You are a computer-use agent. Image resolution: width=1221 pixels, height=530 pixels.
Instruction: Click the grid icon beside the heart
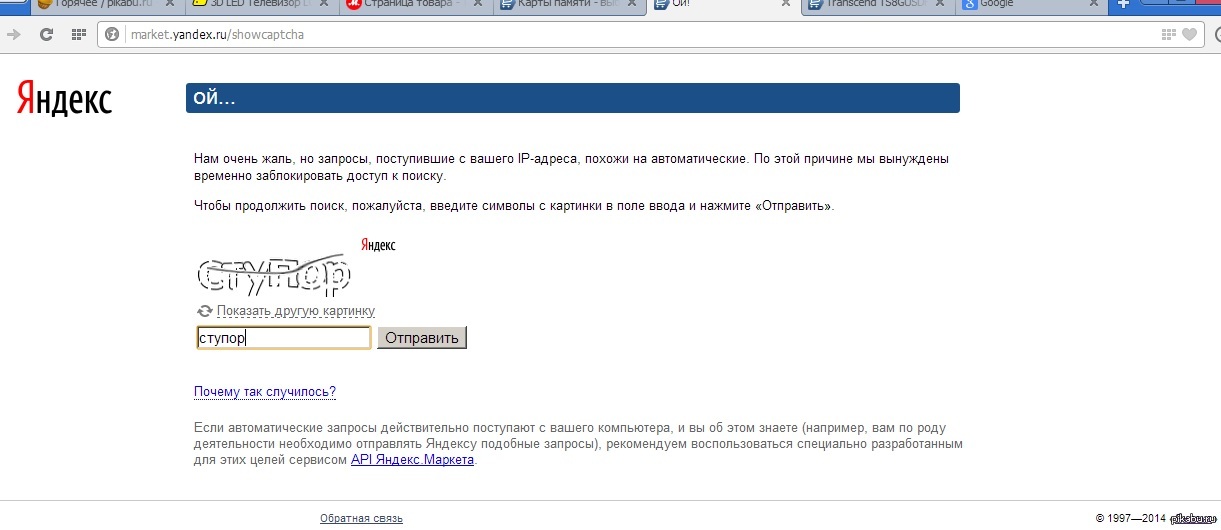(1168, 35)
